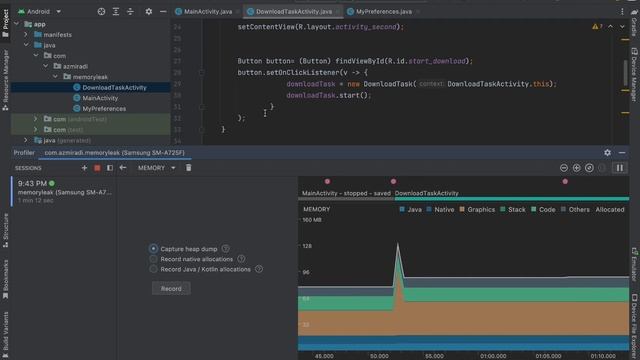Click the Graphics legend color swatch
The width and height of the screenshot is (640, 360).
pos(462,209)
